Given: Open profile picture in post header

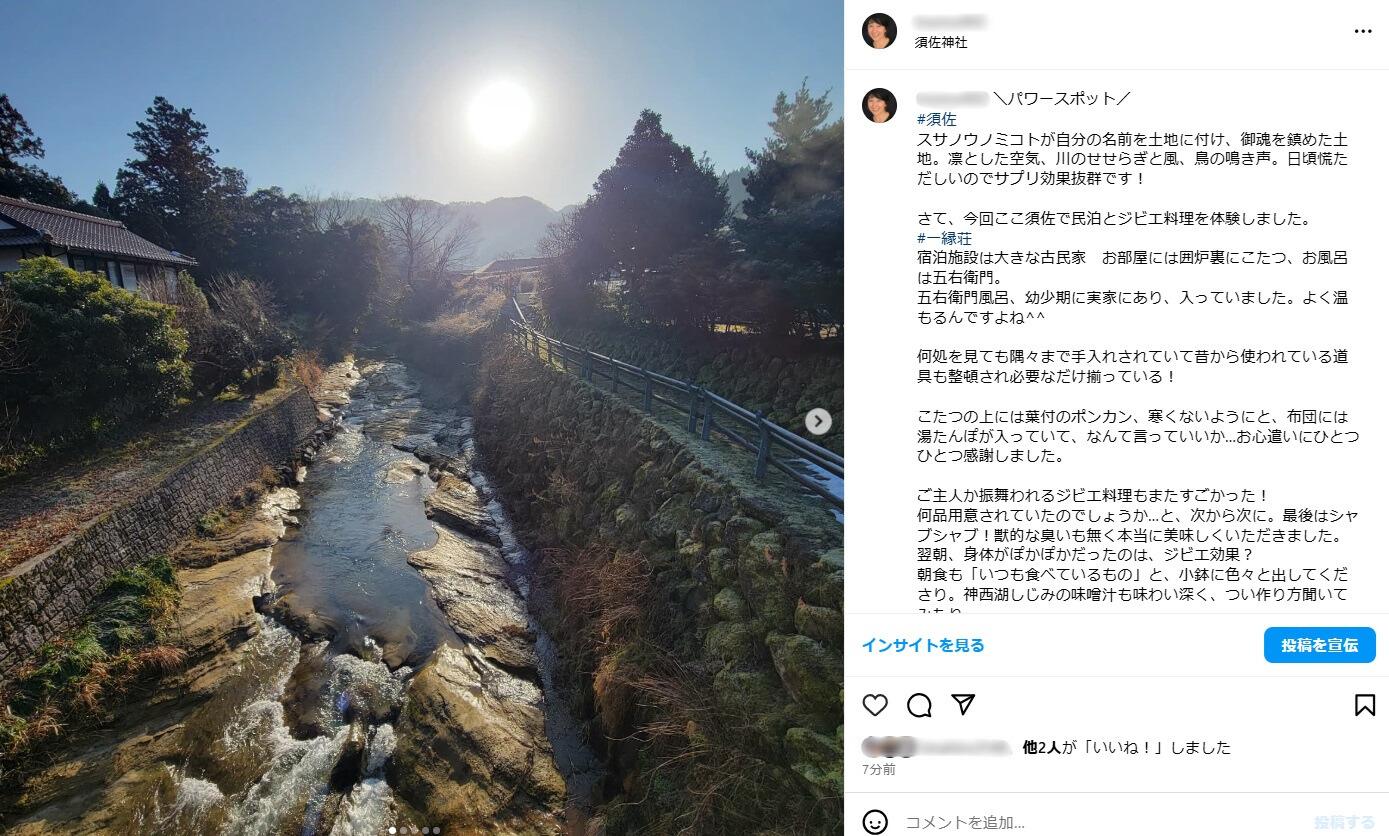Looking at the screenshot, I should point(879,31).
